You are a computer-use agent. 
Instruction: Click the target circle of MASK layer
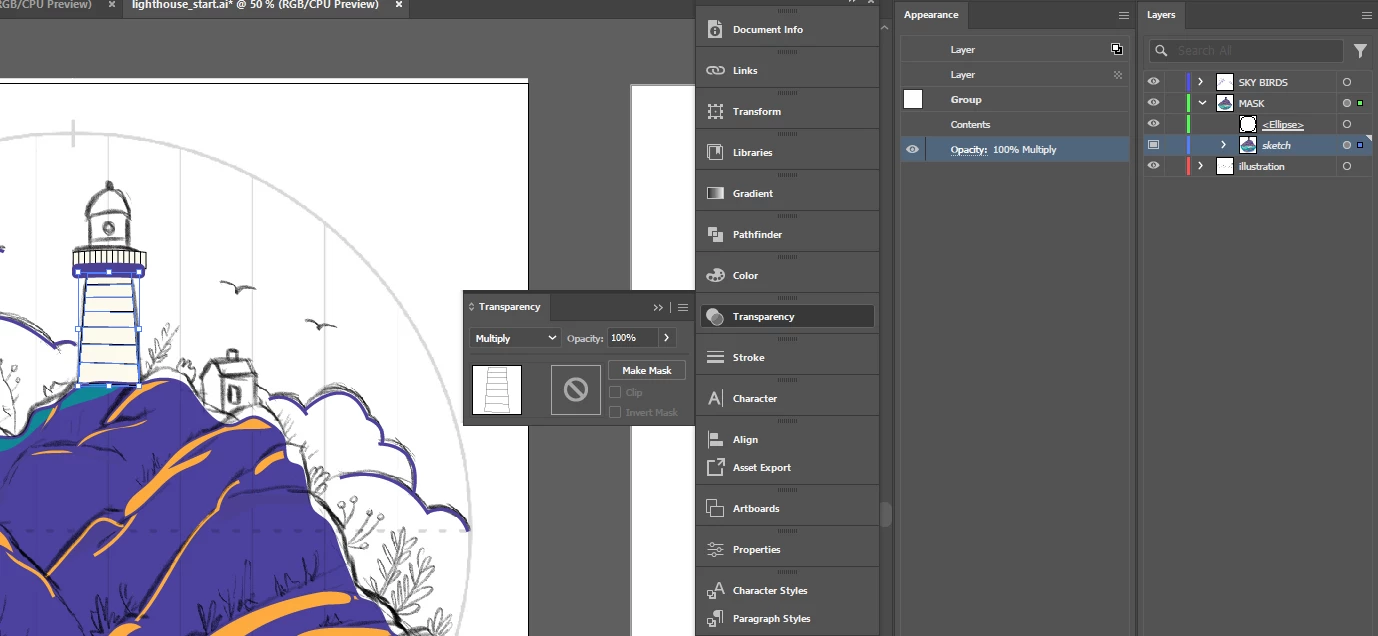coord(1346,104)
